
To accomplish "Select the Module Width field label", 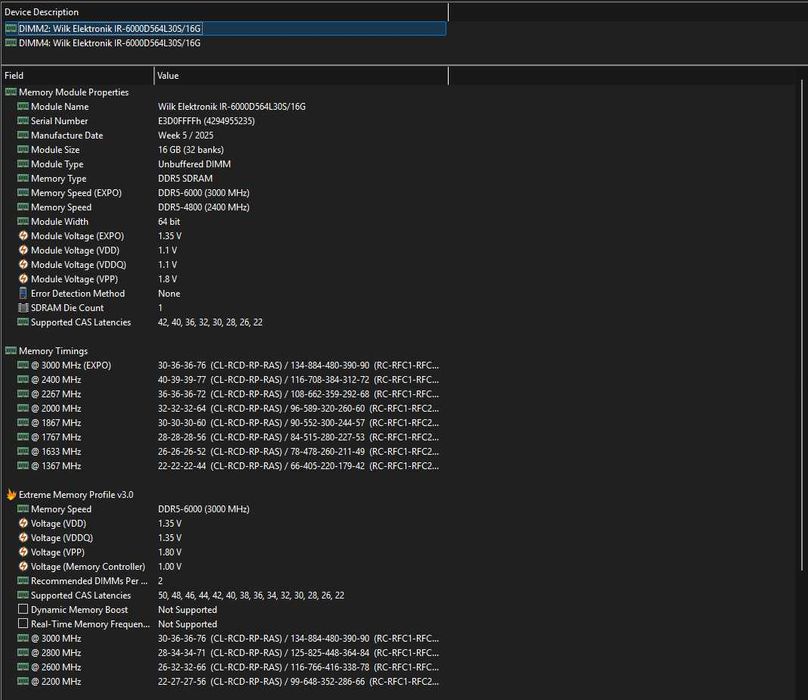I will (x=59, y=222).
